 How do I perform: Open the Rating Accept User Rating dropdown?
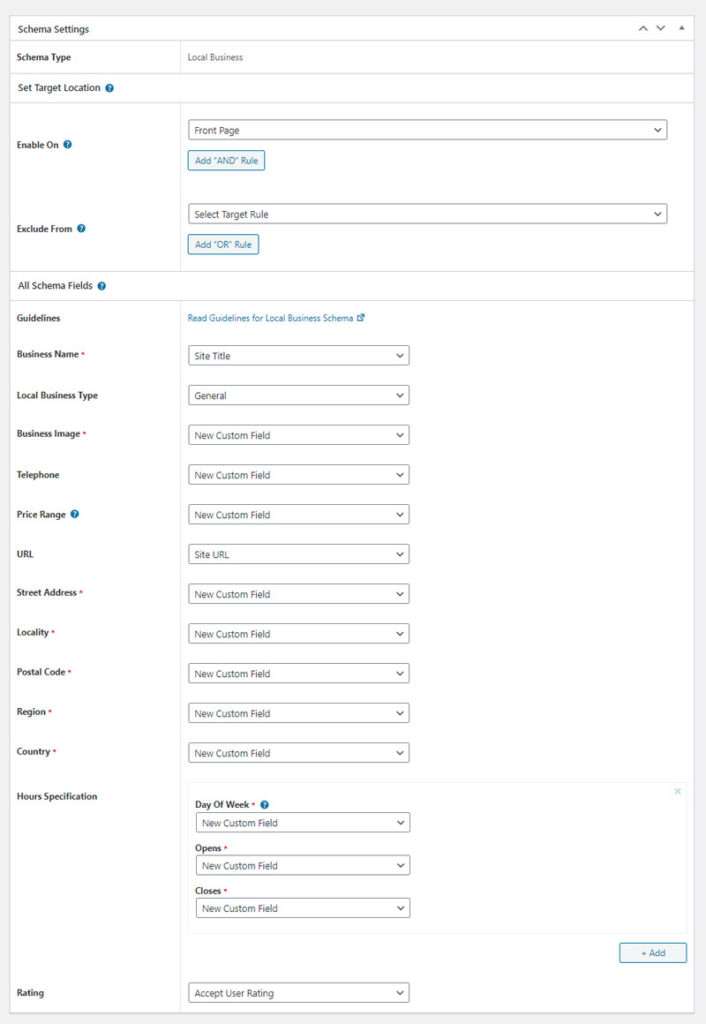[x=298, y=993]
